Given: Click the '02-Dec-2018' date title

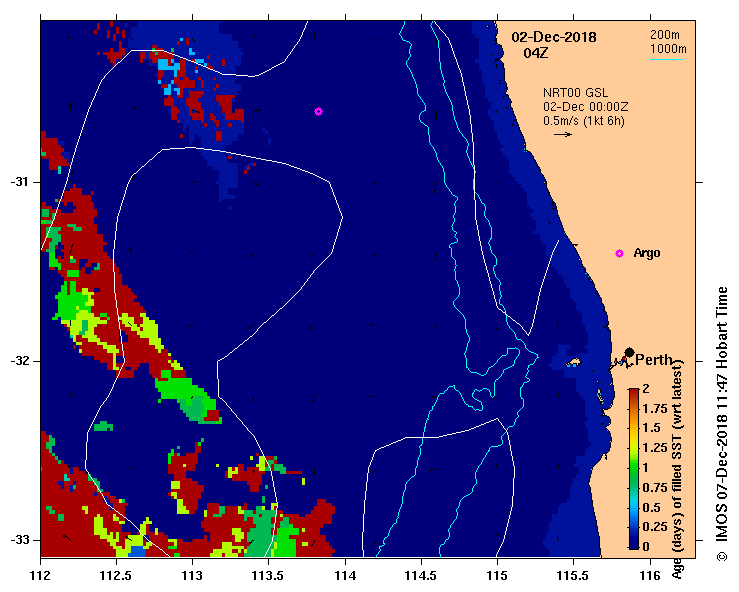Looking at the screenshot, I should coord(554,37).
